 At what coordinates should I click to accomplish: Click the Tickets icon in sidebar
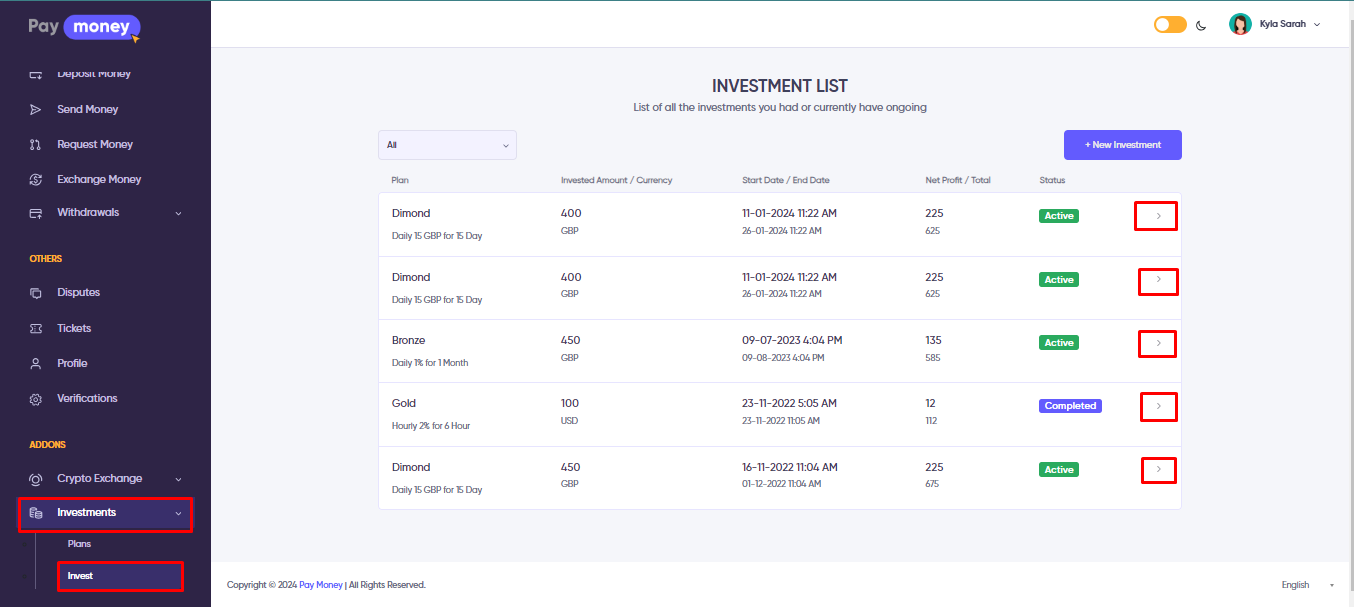tap(36, 328)
